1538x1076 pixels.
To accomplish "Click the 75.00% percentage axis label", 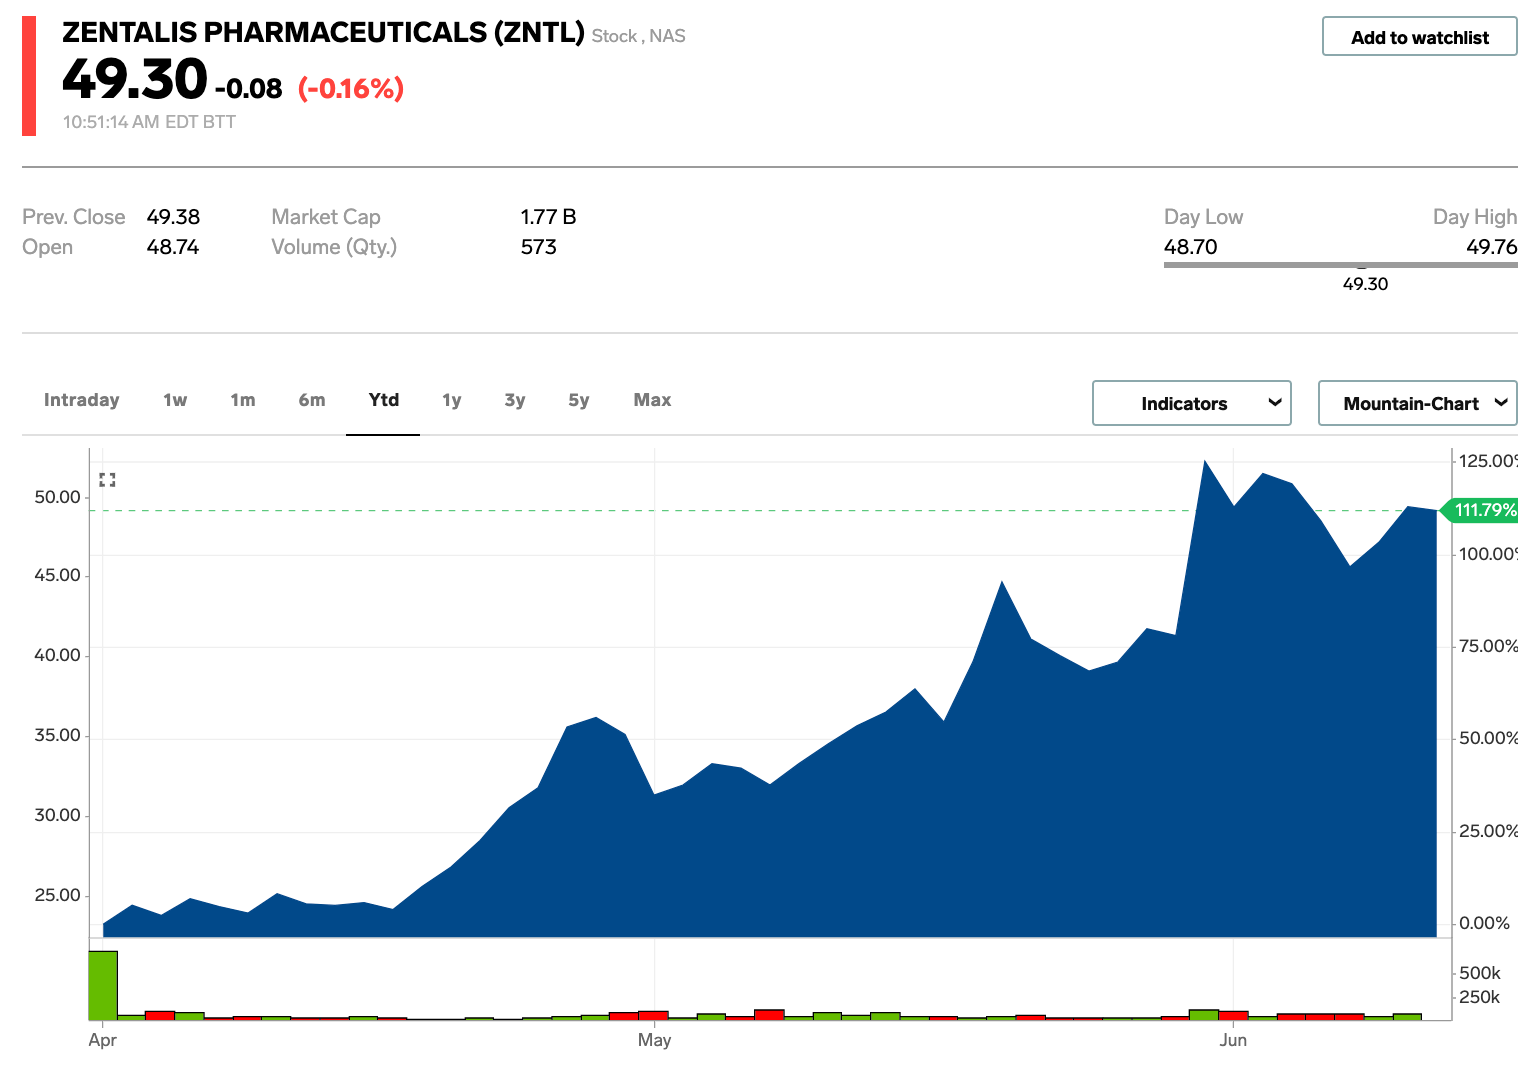I will (1488, 646).
